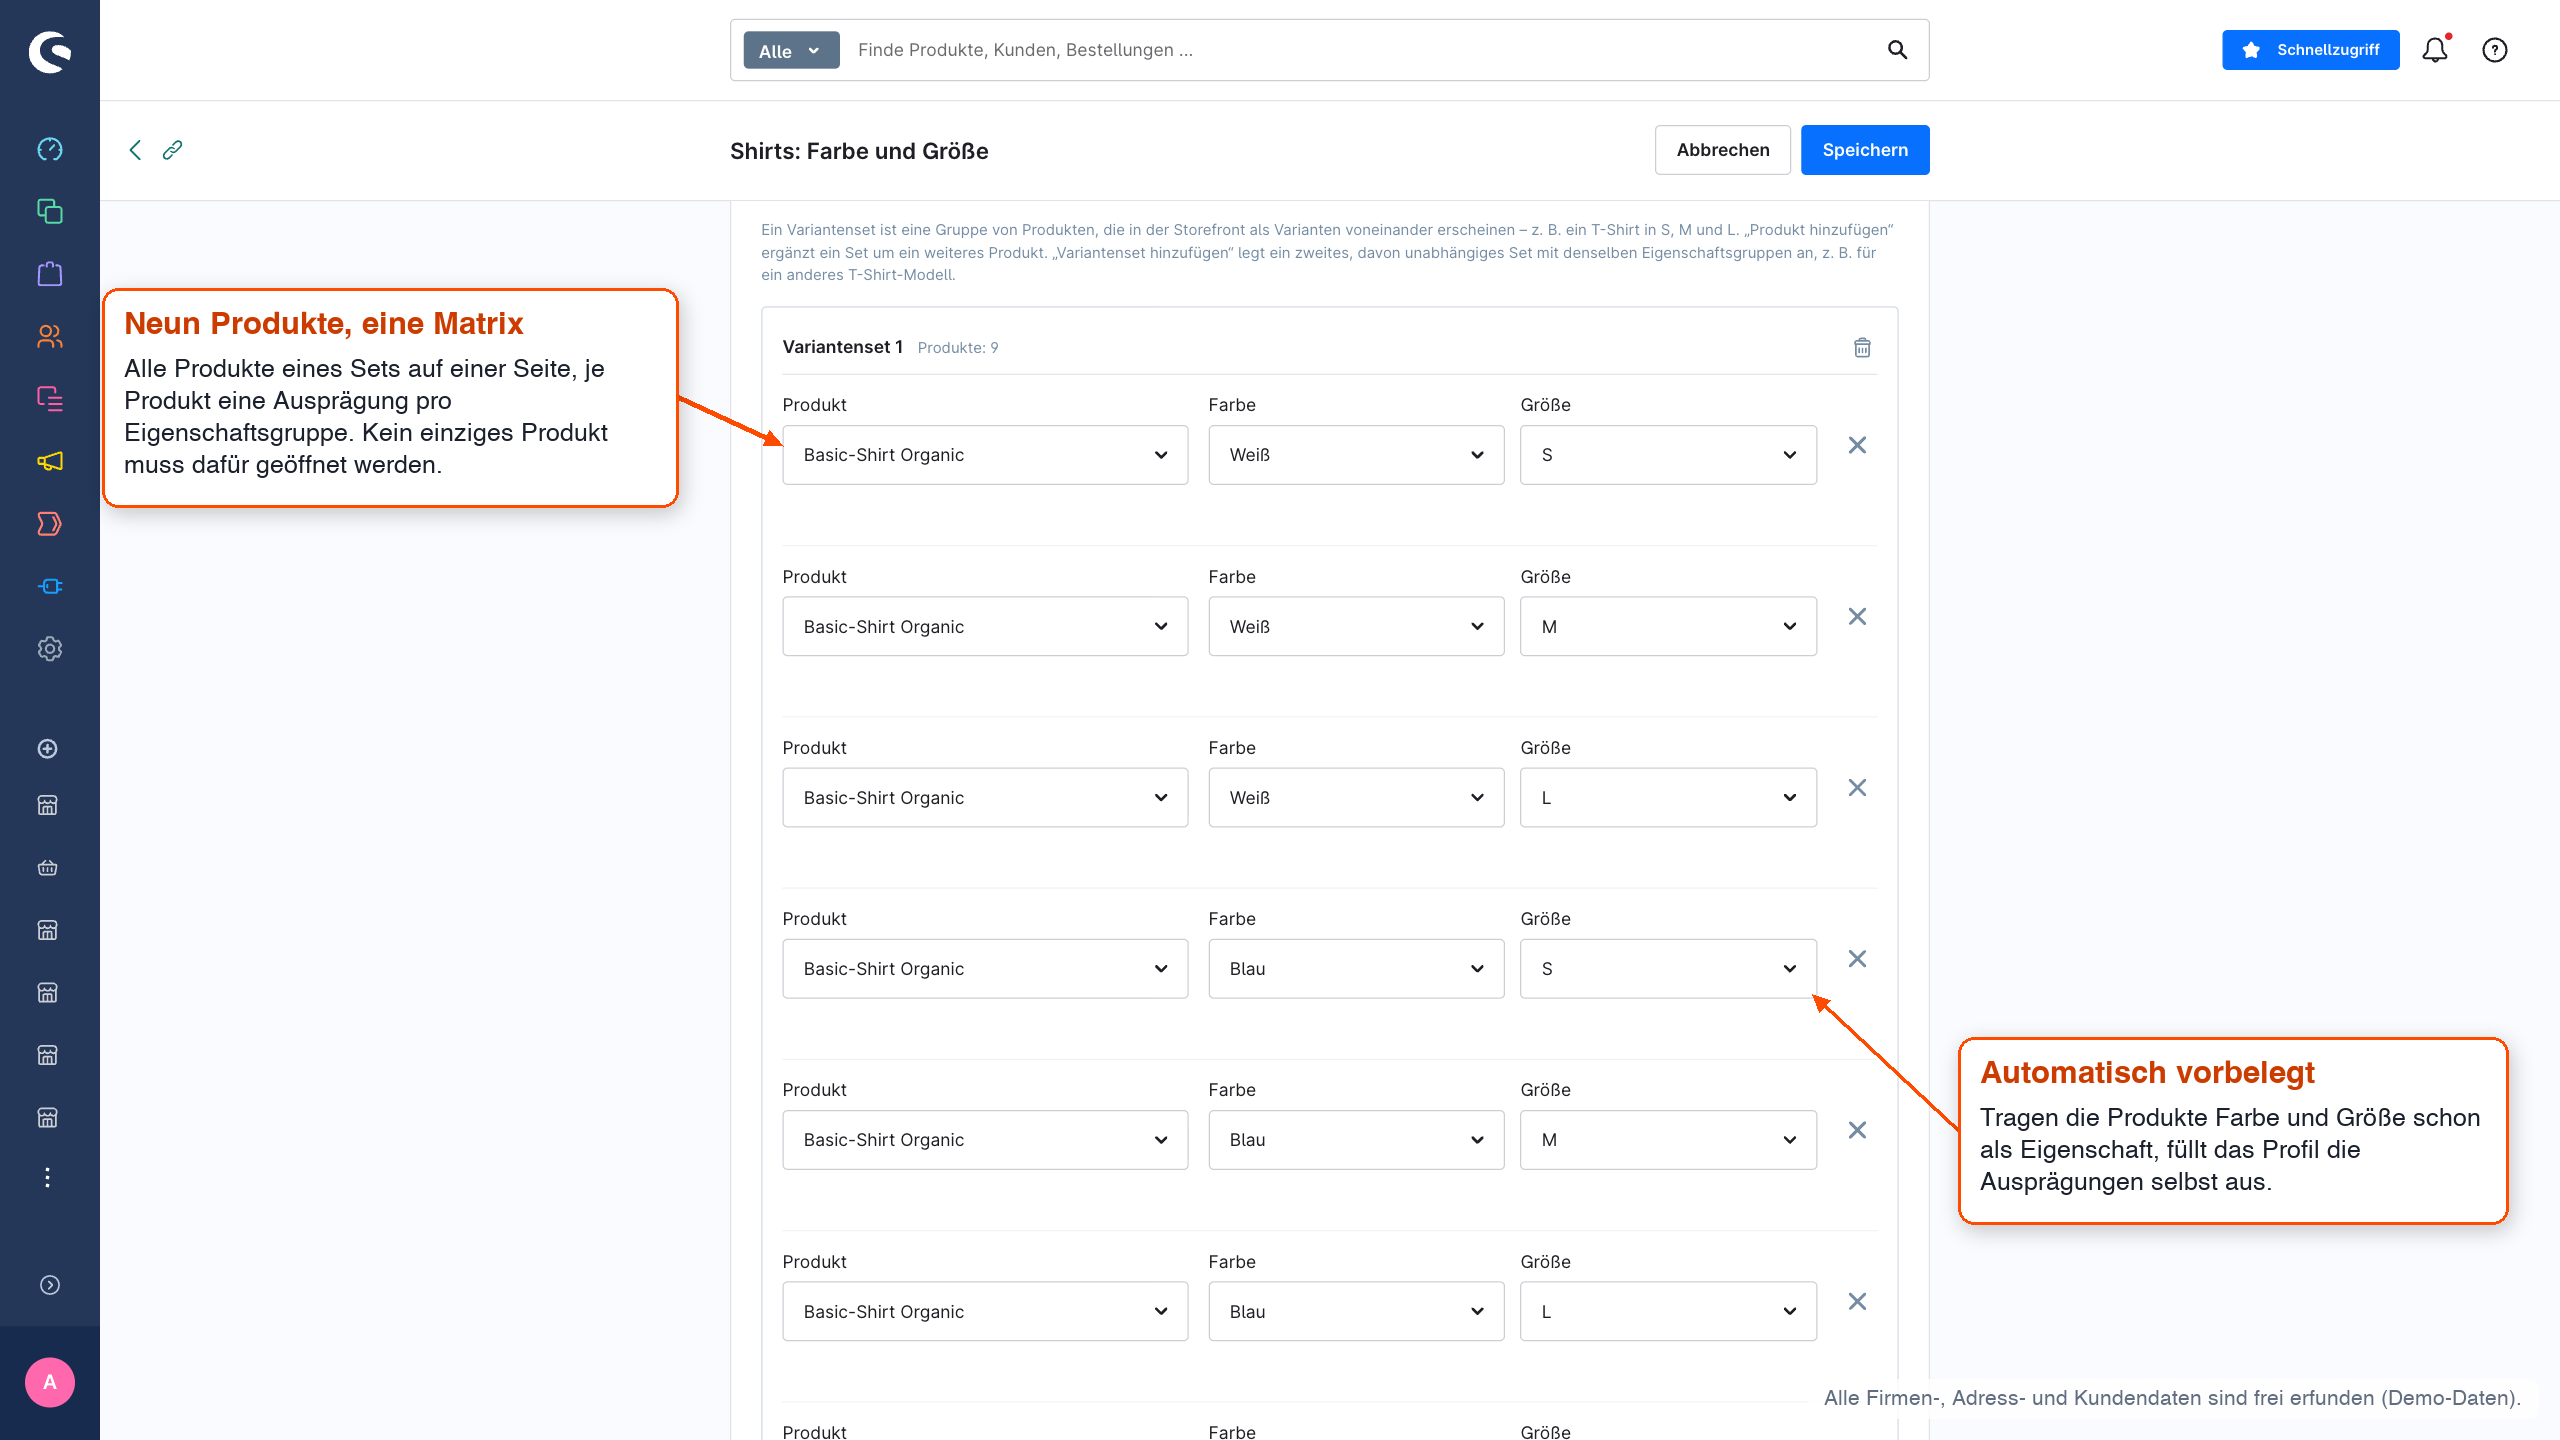Open the Dashboard icon in sidebar

[x=49, y=149]
